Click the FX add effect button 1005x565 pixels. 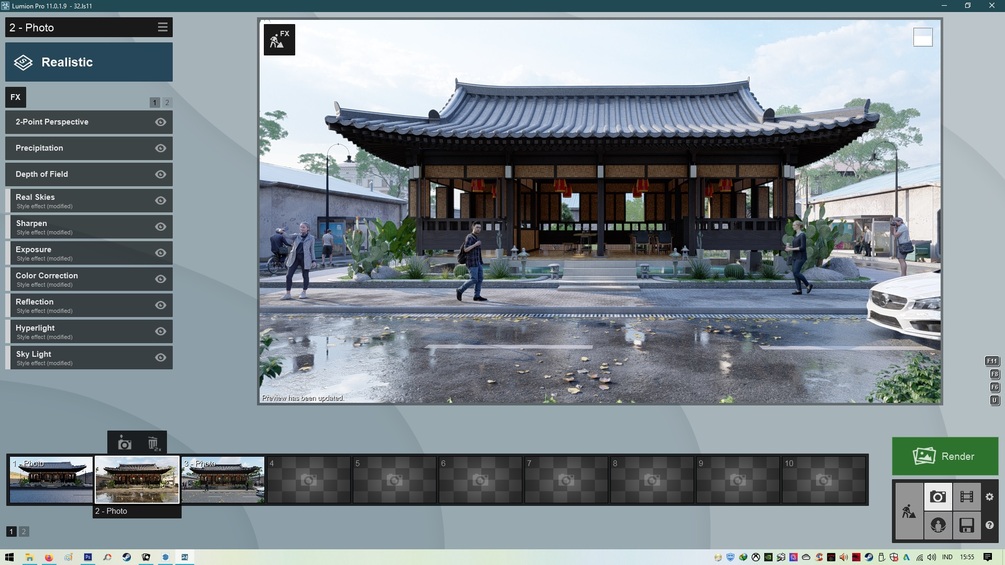15,97
